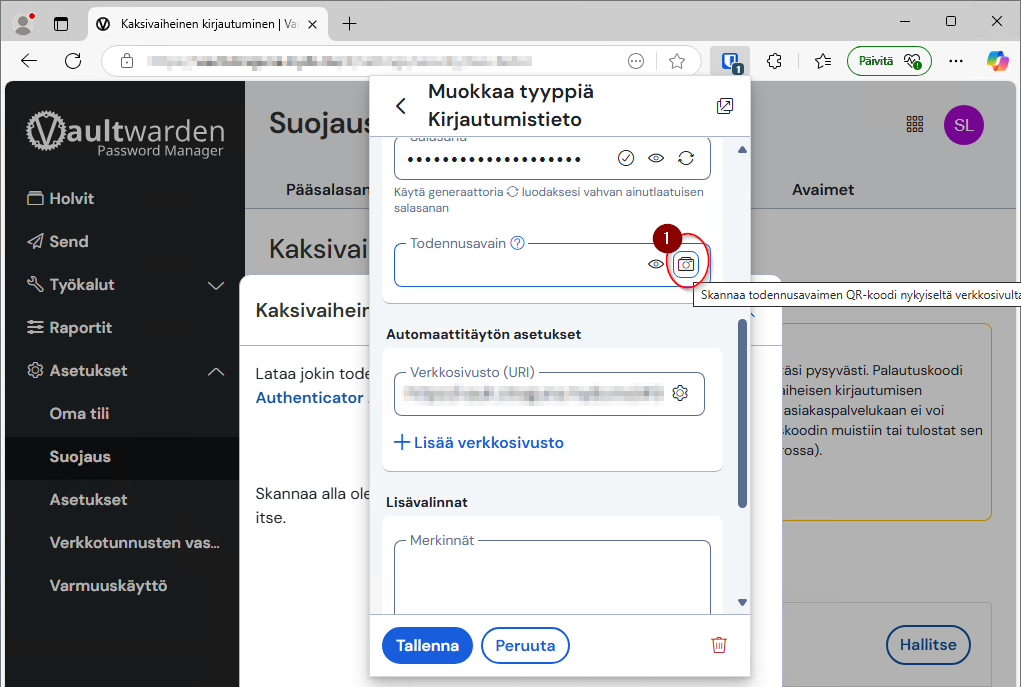Add this page to favorites star
The width and height of the screenshot is (1021, 687).
tap(677, 61)
